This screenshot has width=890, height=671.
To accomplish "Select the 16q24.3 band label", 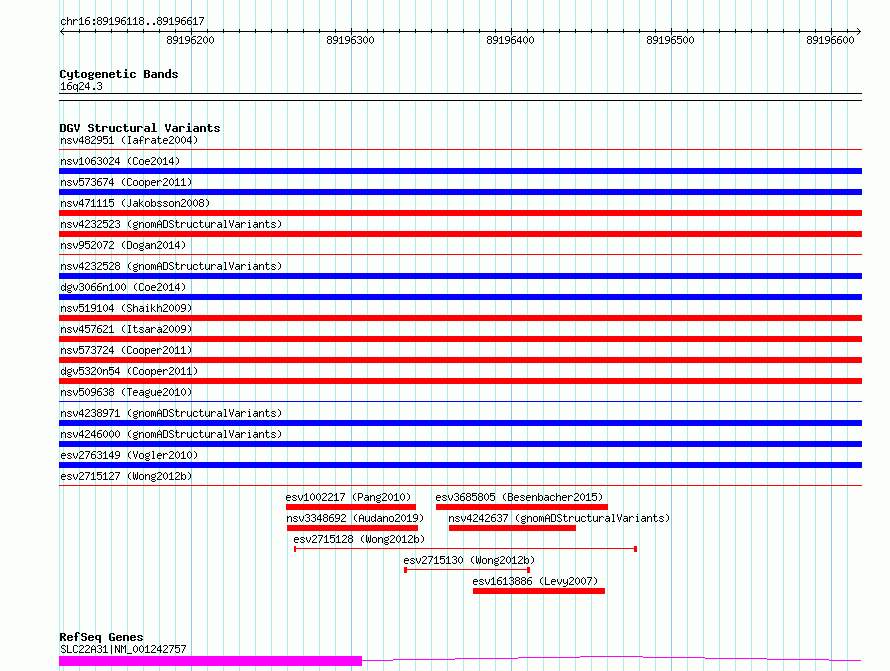I will pyautogui.click(x=81, y=86).
